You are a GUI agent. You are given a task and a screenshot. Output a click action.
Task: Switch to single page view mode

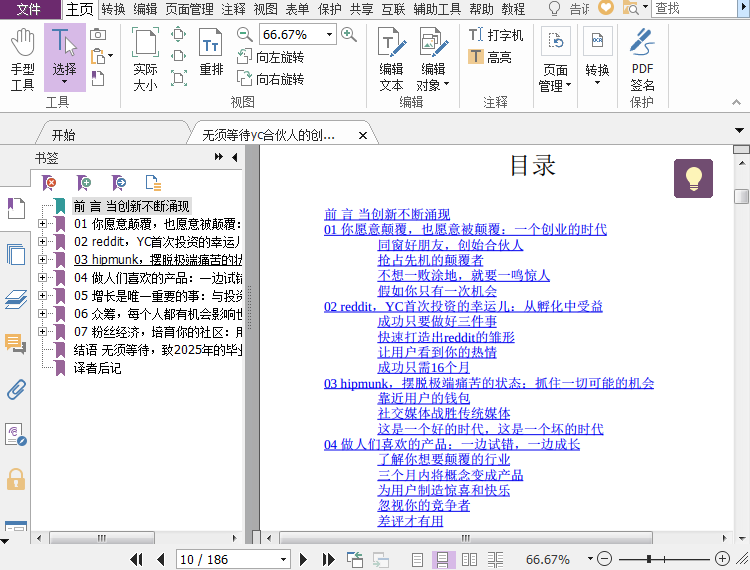coord(417,559)
